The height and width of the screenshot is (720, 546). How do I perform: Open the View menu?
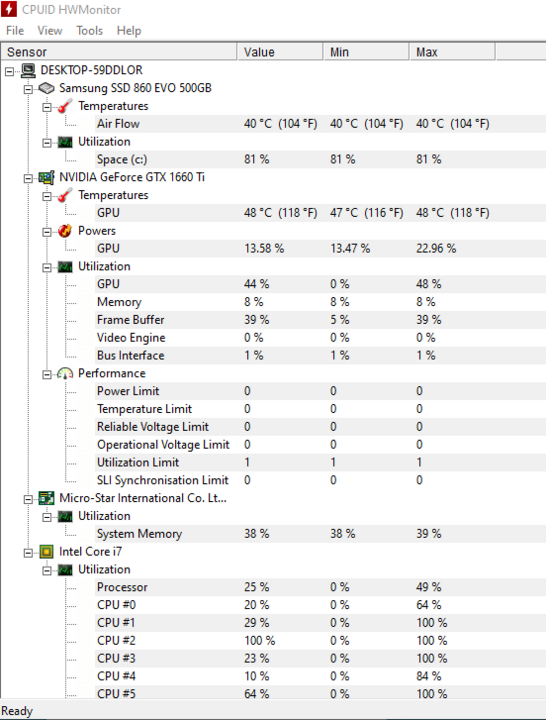50,31
